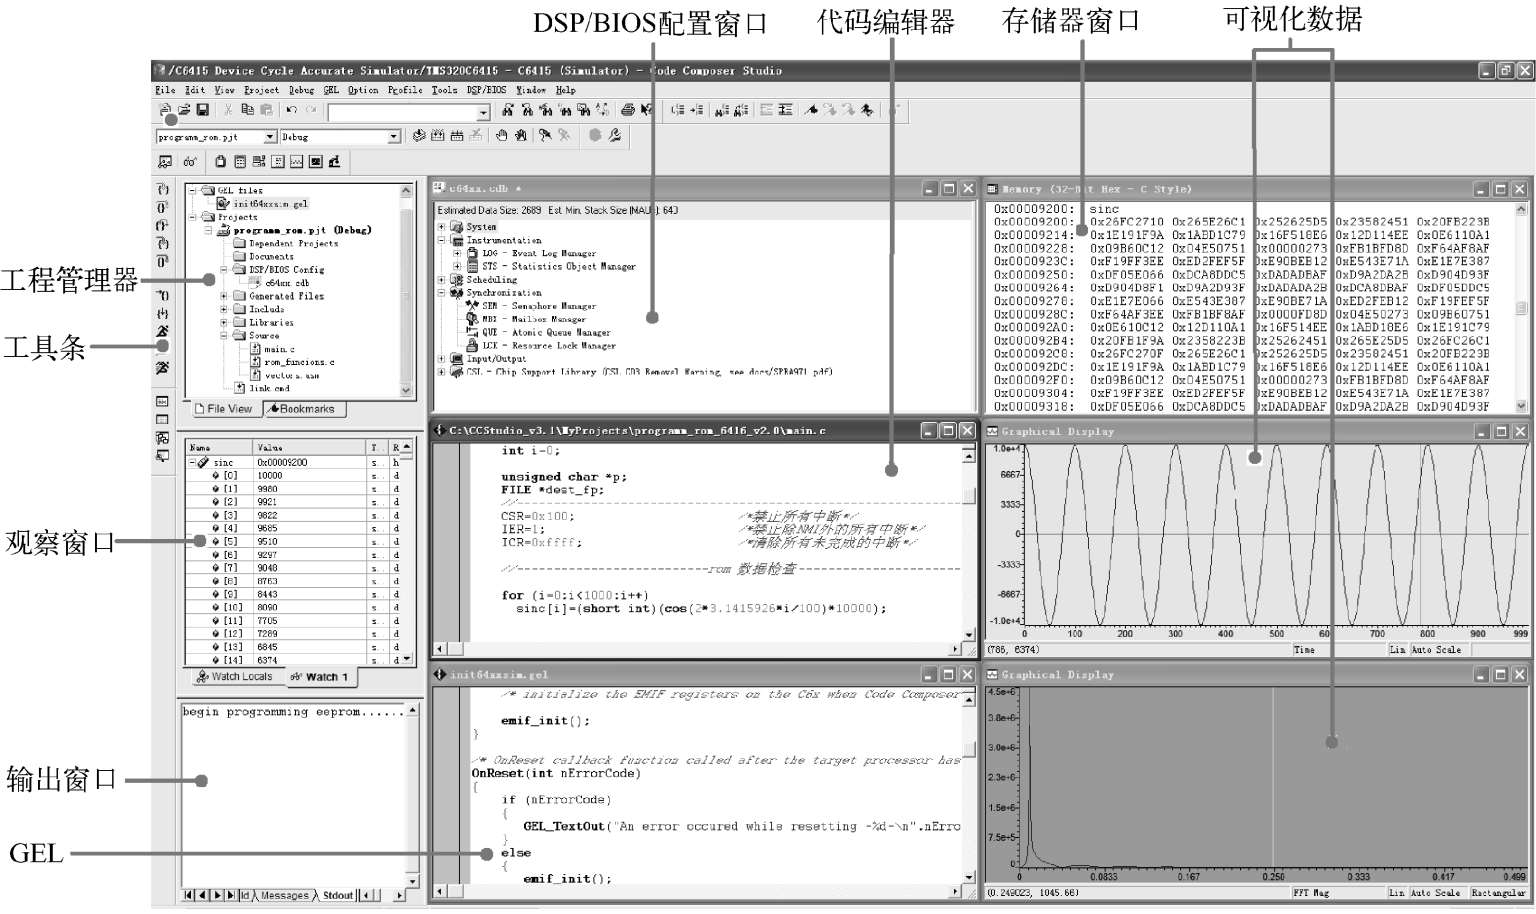Expand the Scheduling node in config window
1536x914 pixels.
[441, 280]
